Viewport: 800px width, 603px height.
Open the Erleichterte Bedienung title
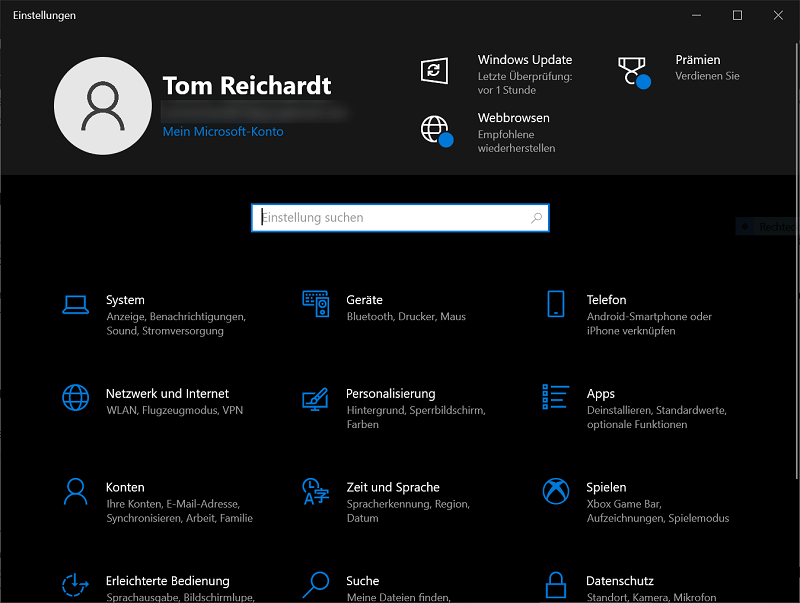click(167, 581)
